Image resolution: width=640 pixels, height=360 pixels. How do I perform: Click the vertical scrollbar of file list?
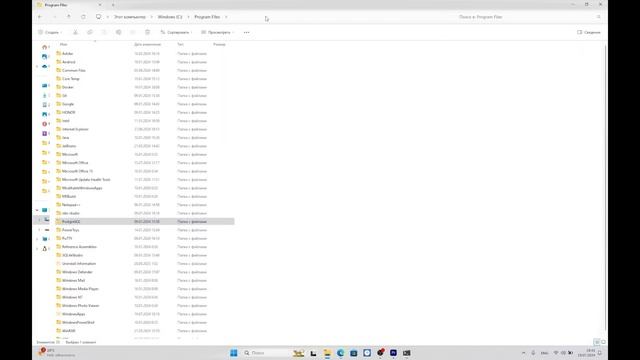click(605, 188)
